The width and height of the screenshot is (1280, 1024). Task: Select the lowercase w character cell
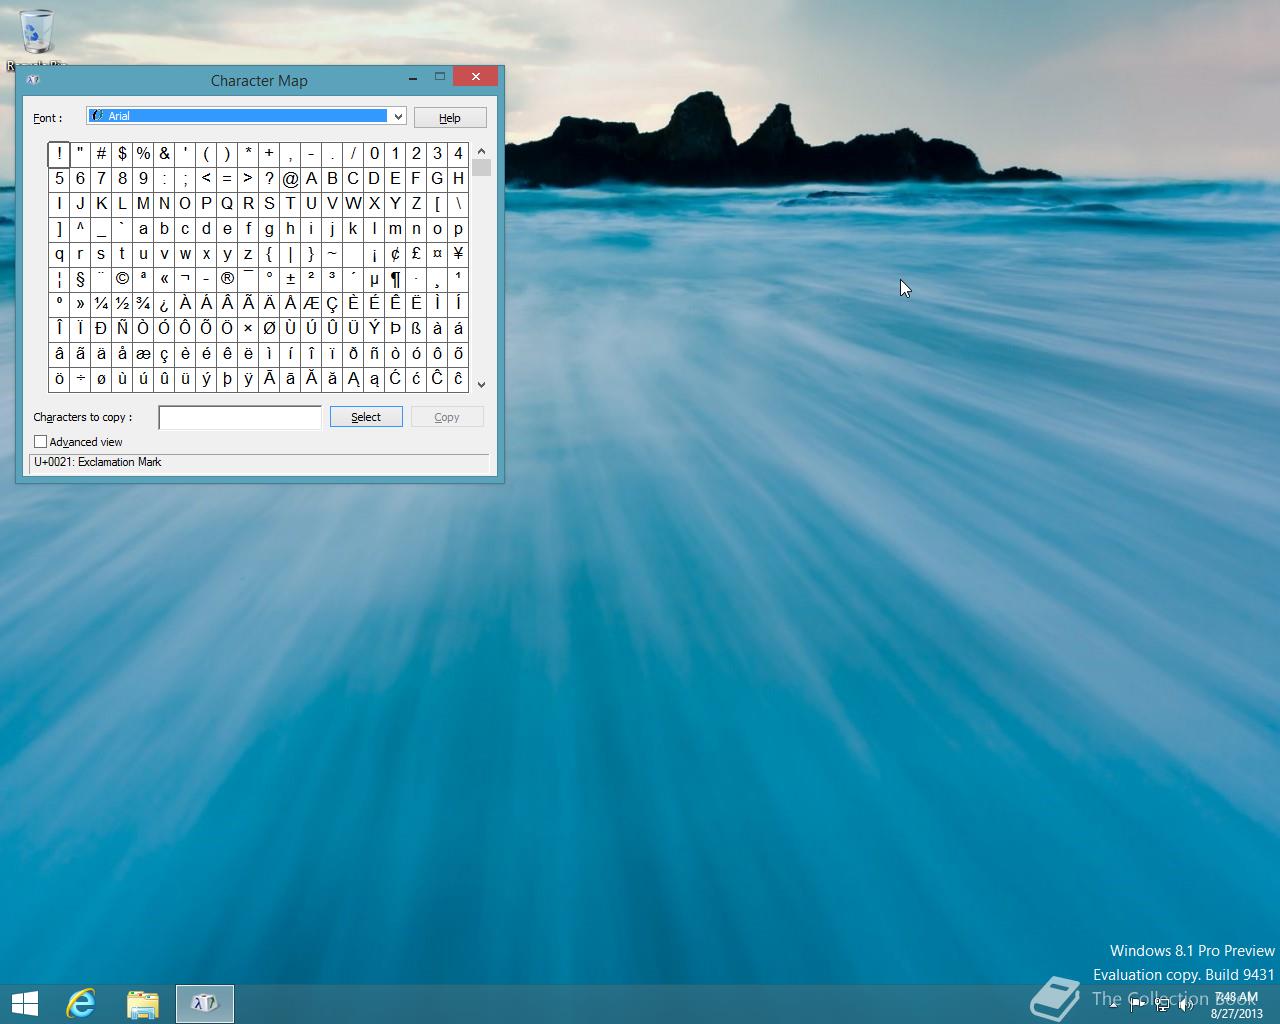tap(185, 254)
